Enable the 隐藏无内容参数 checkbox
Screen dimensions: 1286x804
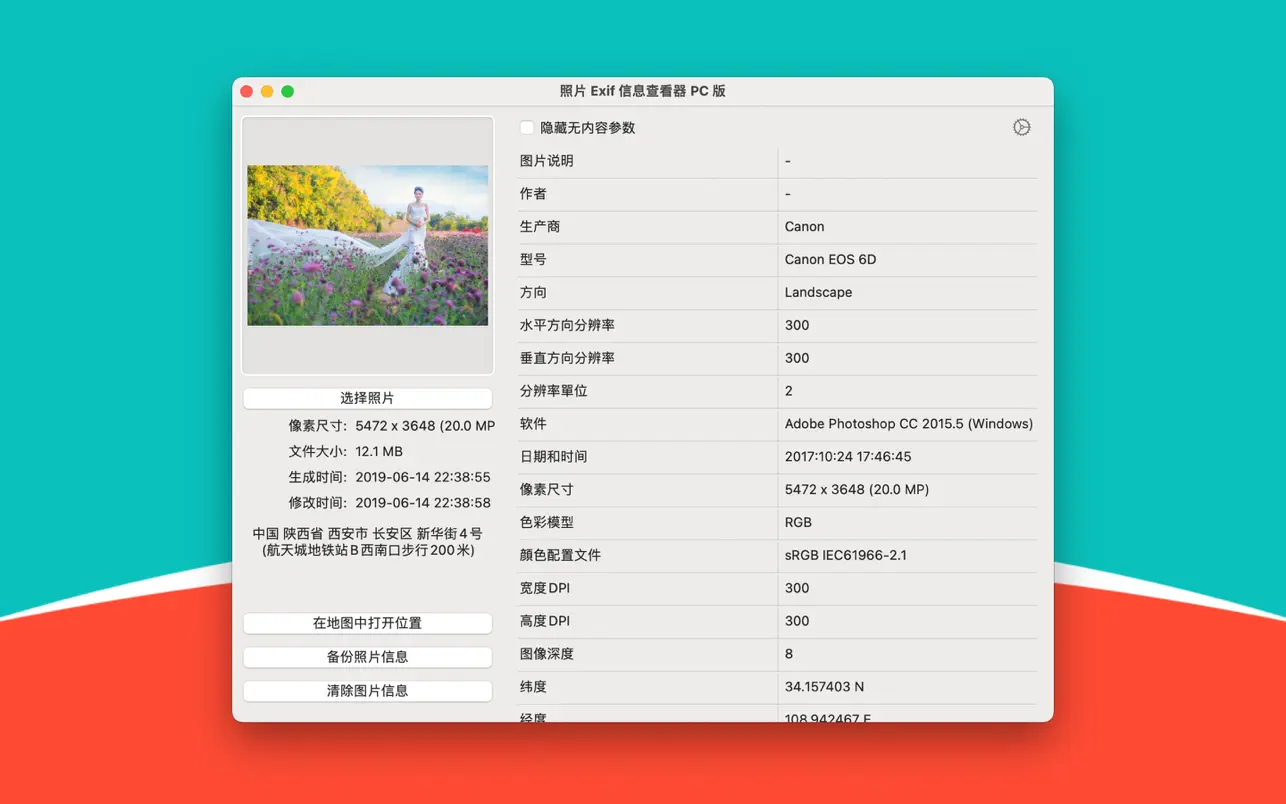527,128
